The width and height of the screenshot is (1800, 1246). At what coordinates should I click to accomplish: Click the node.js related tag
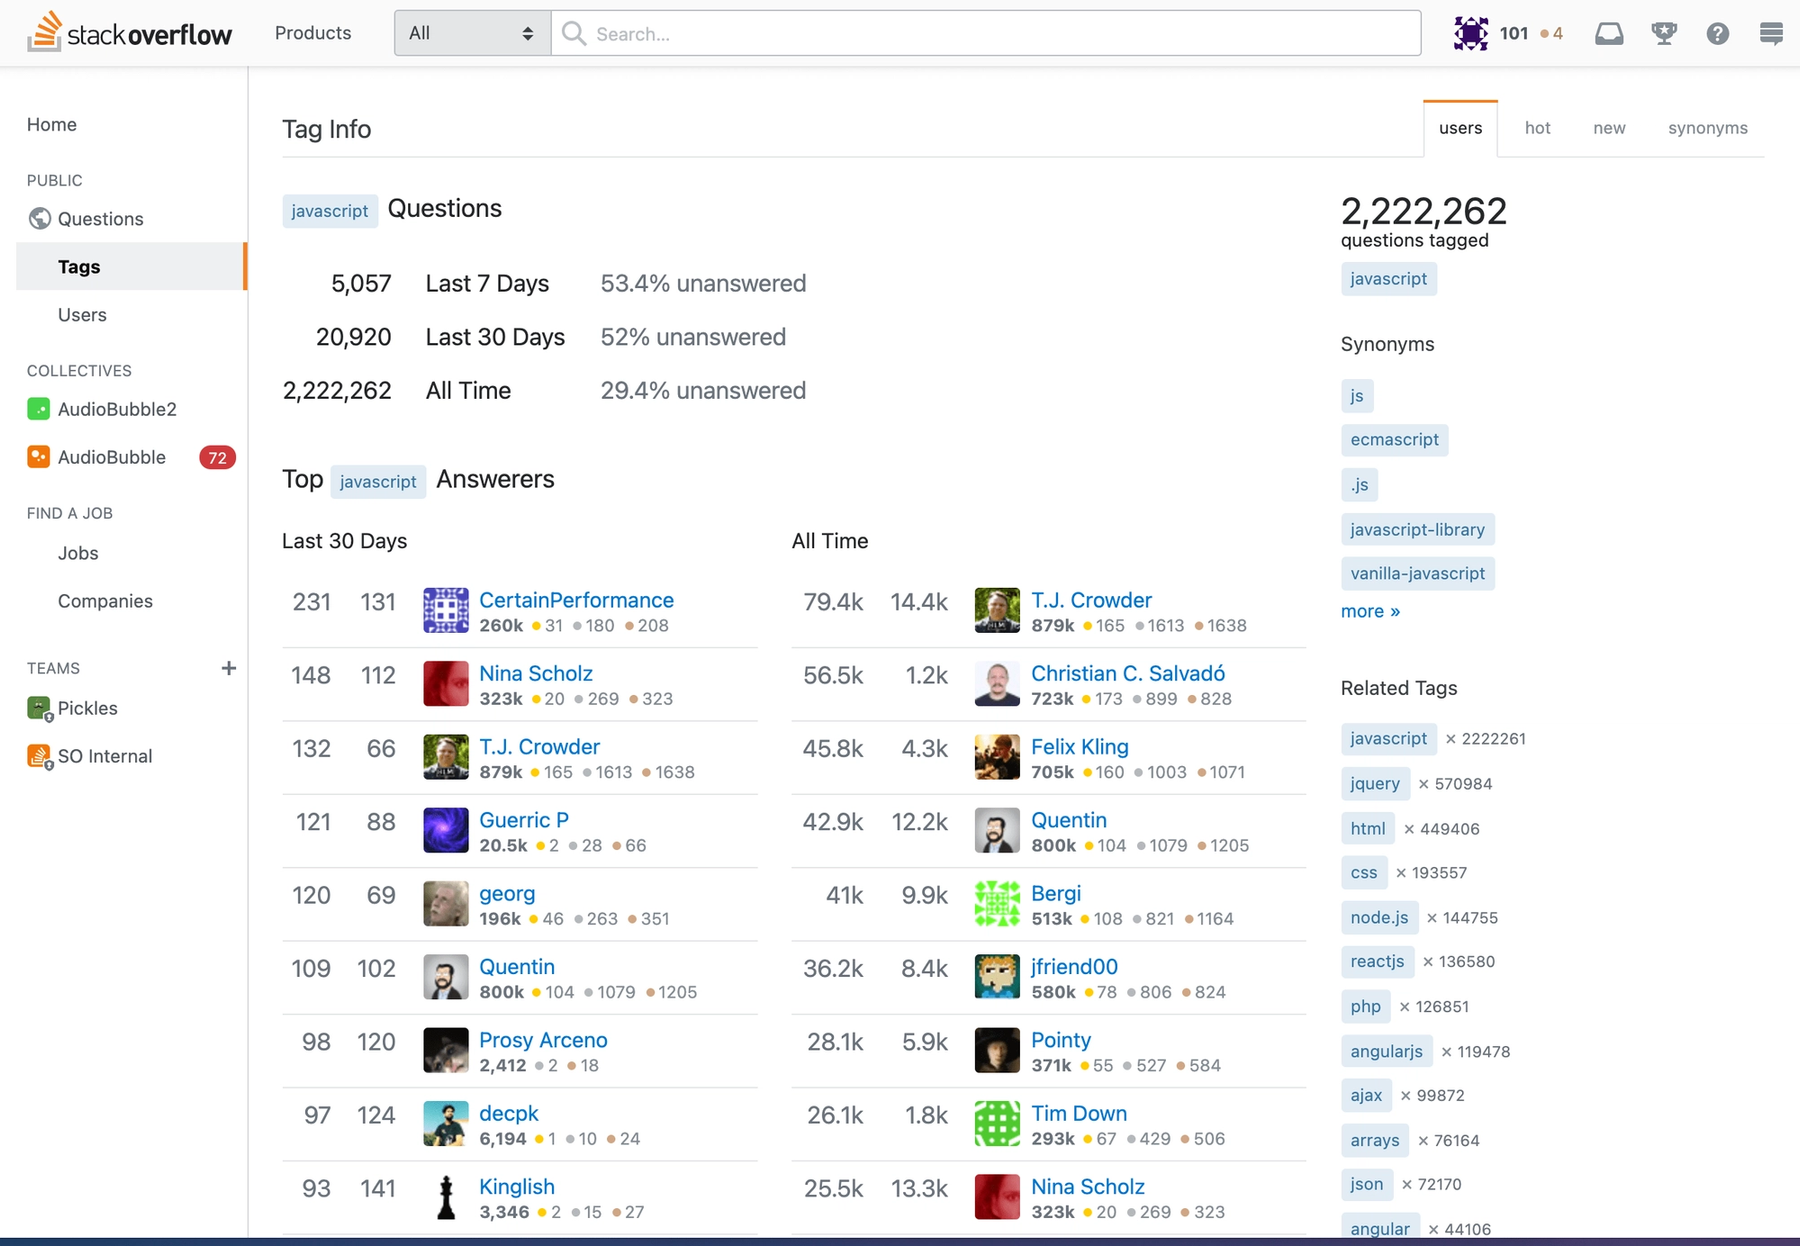[1379, 917]
